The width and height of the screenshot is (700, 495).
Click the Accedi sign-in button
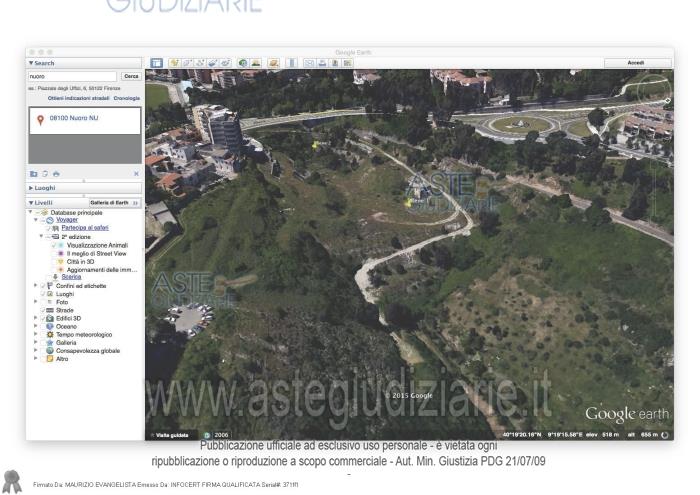coord(636,63)
